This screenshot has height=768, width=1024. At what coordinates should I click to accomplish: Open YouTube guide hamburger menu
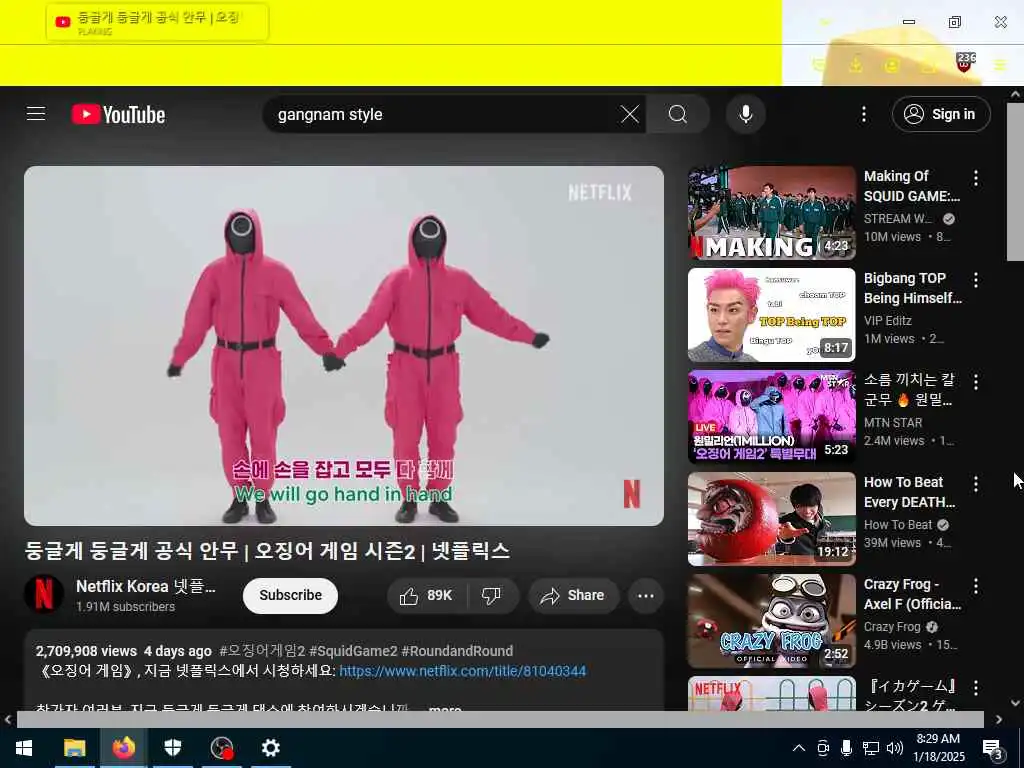click(x=36, y=114)
